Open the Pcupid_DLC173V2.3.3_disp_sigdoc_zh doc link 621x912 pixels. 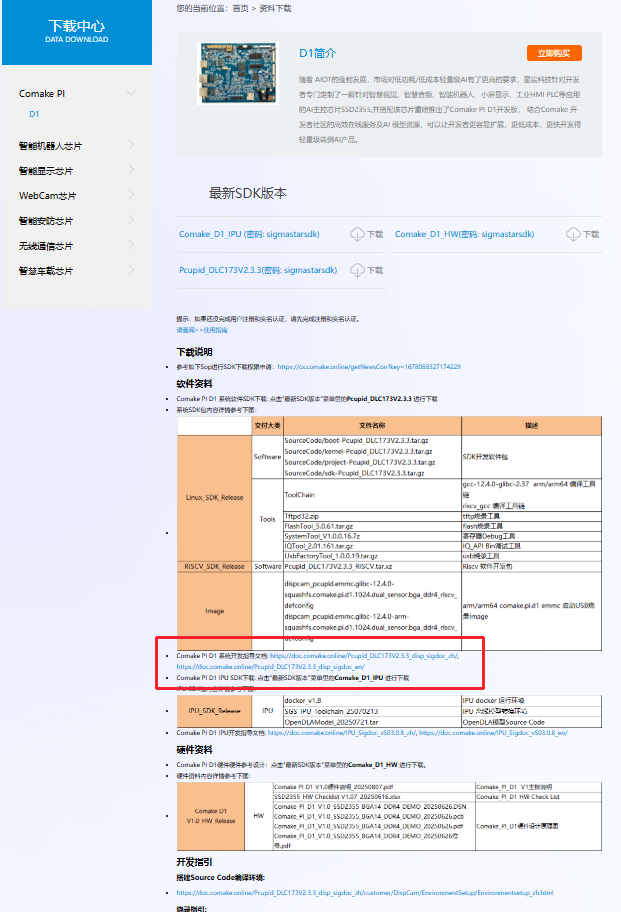(365, 656)
